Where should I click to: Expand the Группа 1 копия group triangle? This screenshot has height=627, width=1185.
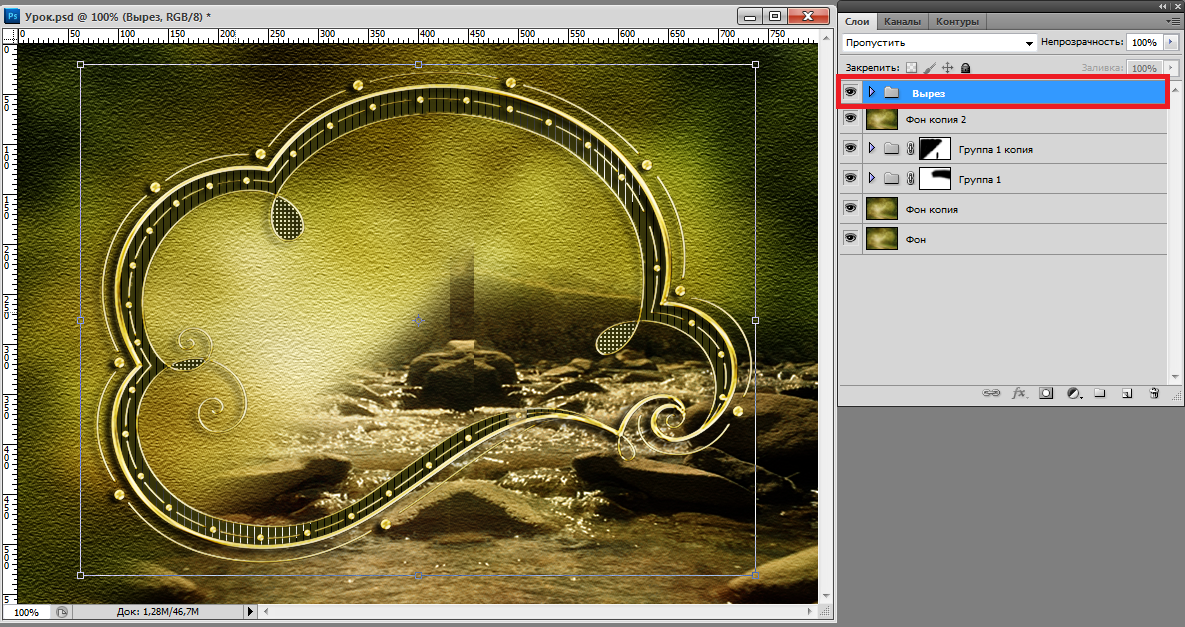[871, 149]
